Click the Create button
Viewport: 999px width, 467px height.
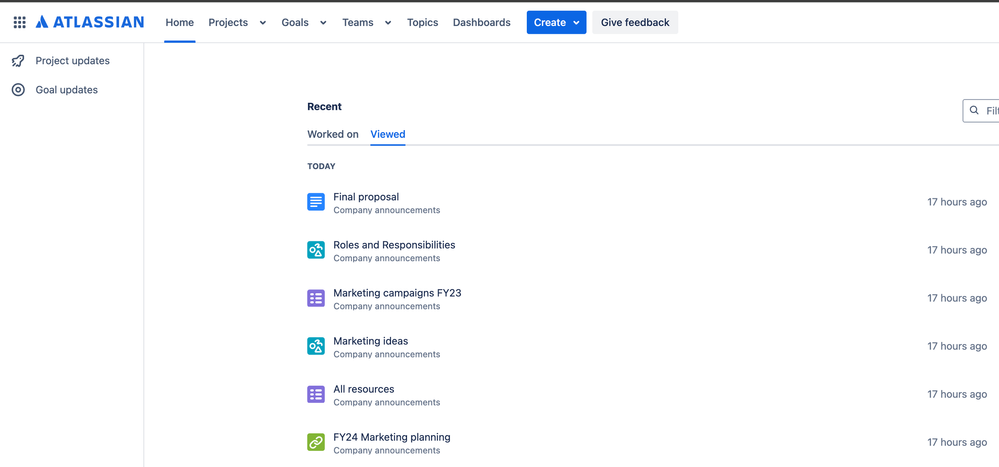tap(556, 22)
